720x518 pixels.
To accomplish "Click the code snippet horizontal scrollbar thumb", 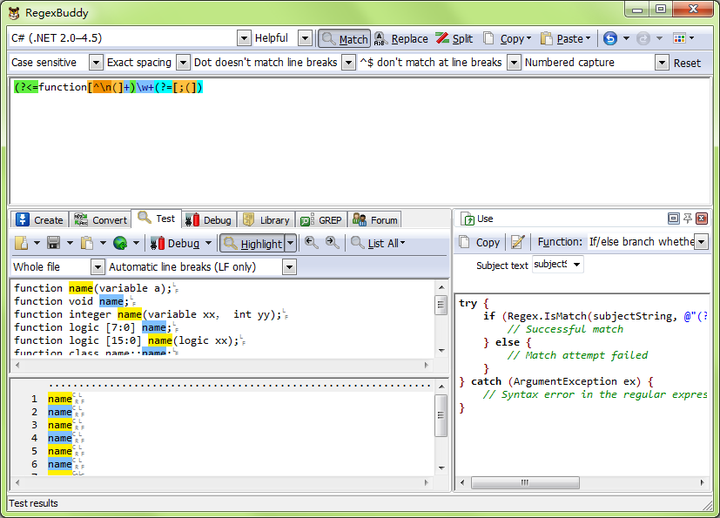I will [x=525, y=483].
